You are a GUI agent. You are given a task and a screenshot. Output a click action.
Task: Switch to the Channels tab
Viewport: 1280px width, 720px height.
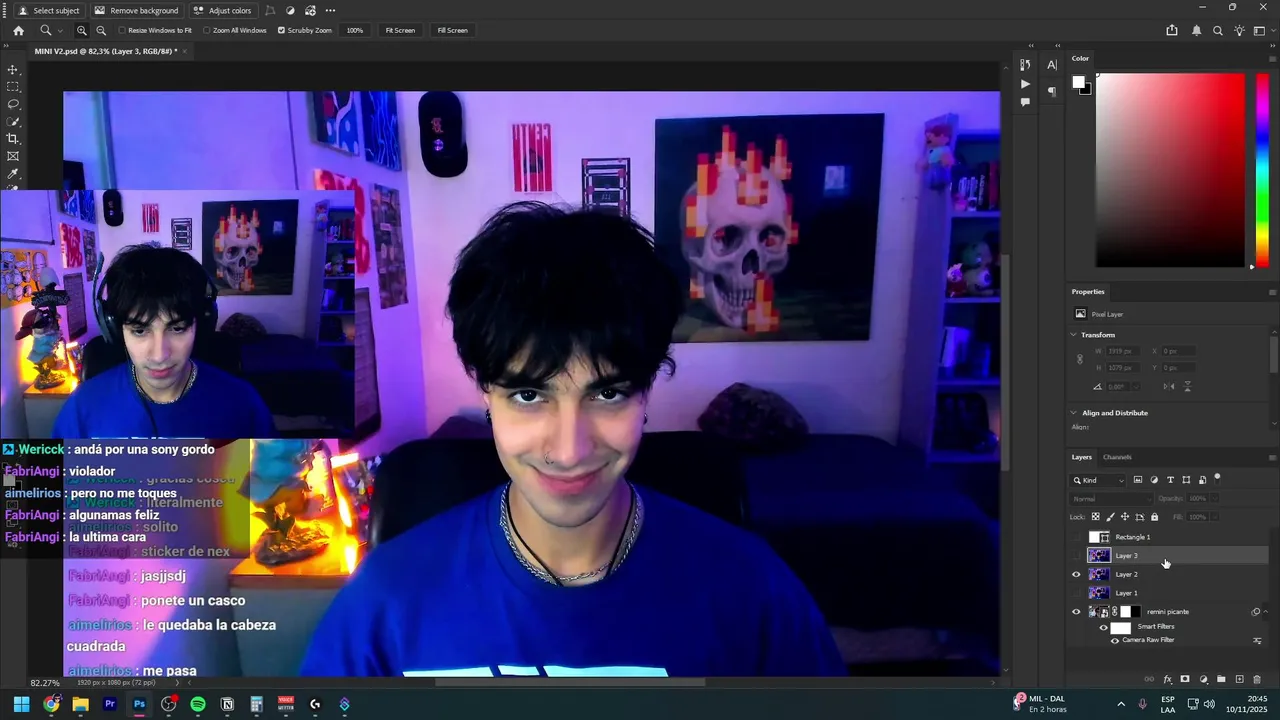(1117, 457)
